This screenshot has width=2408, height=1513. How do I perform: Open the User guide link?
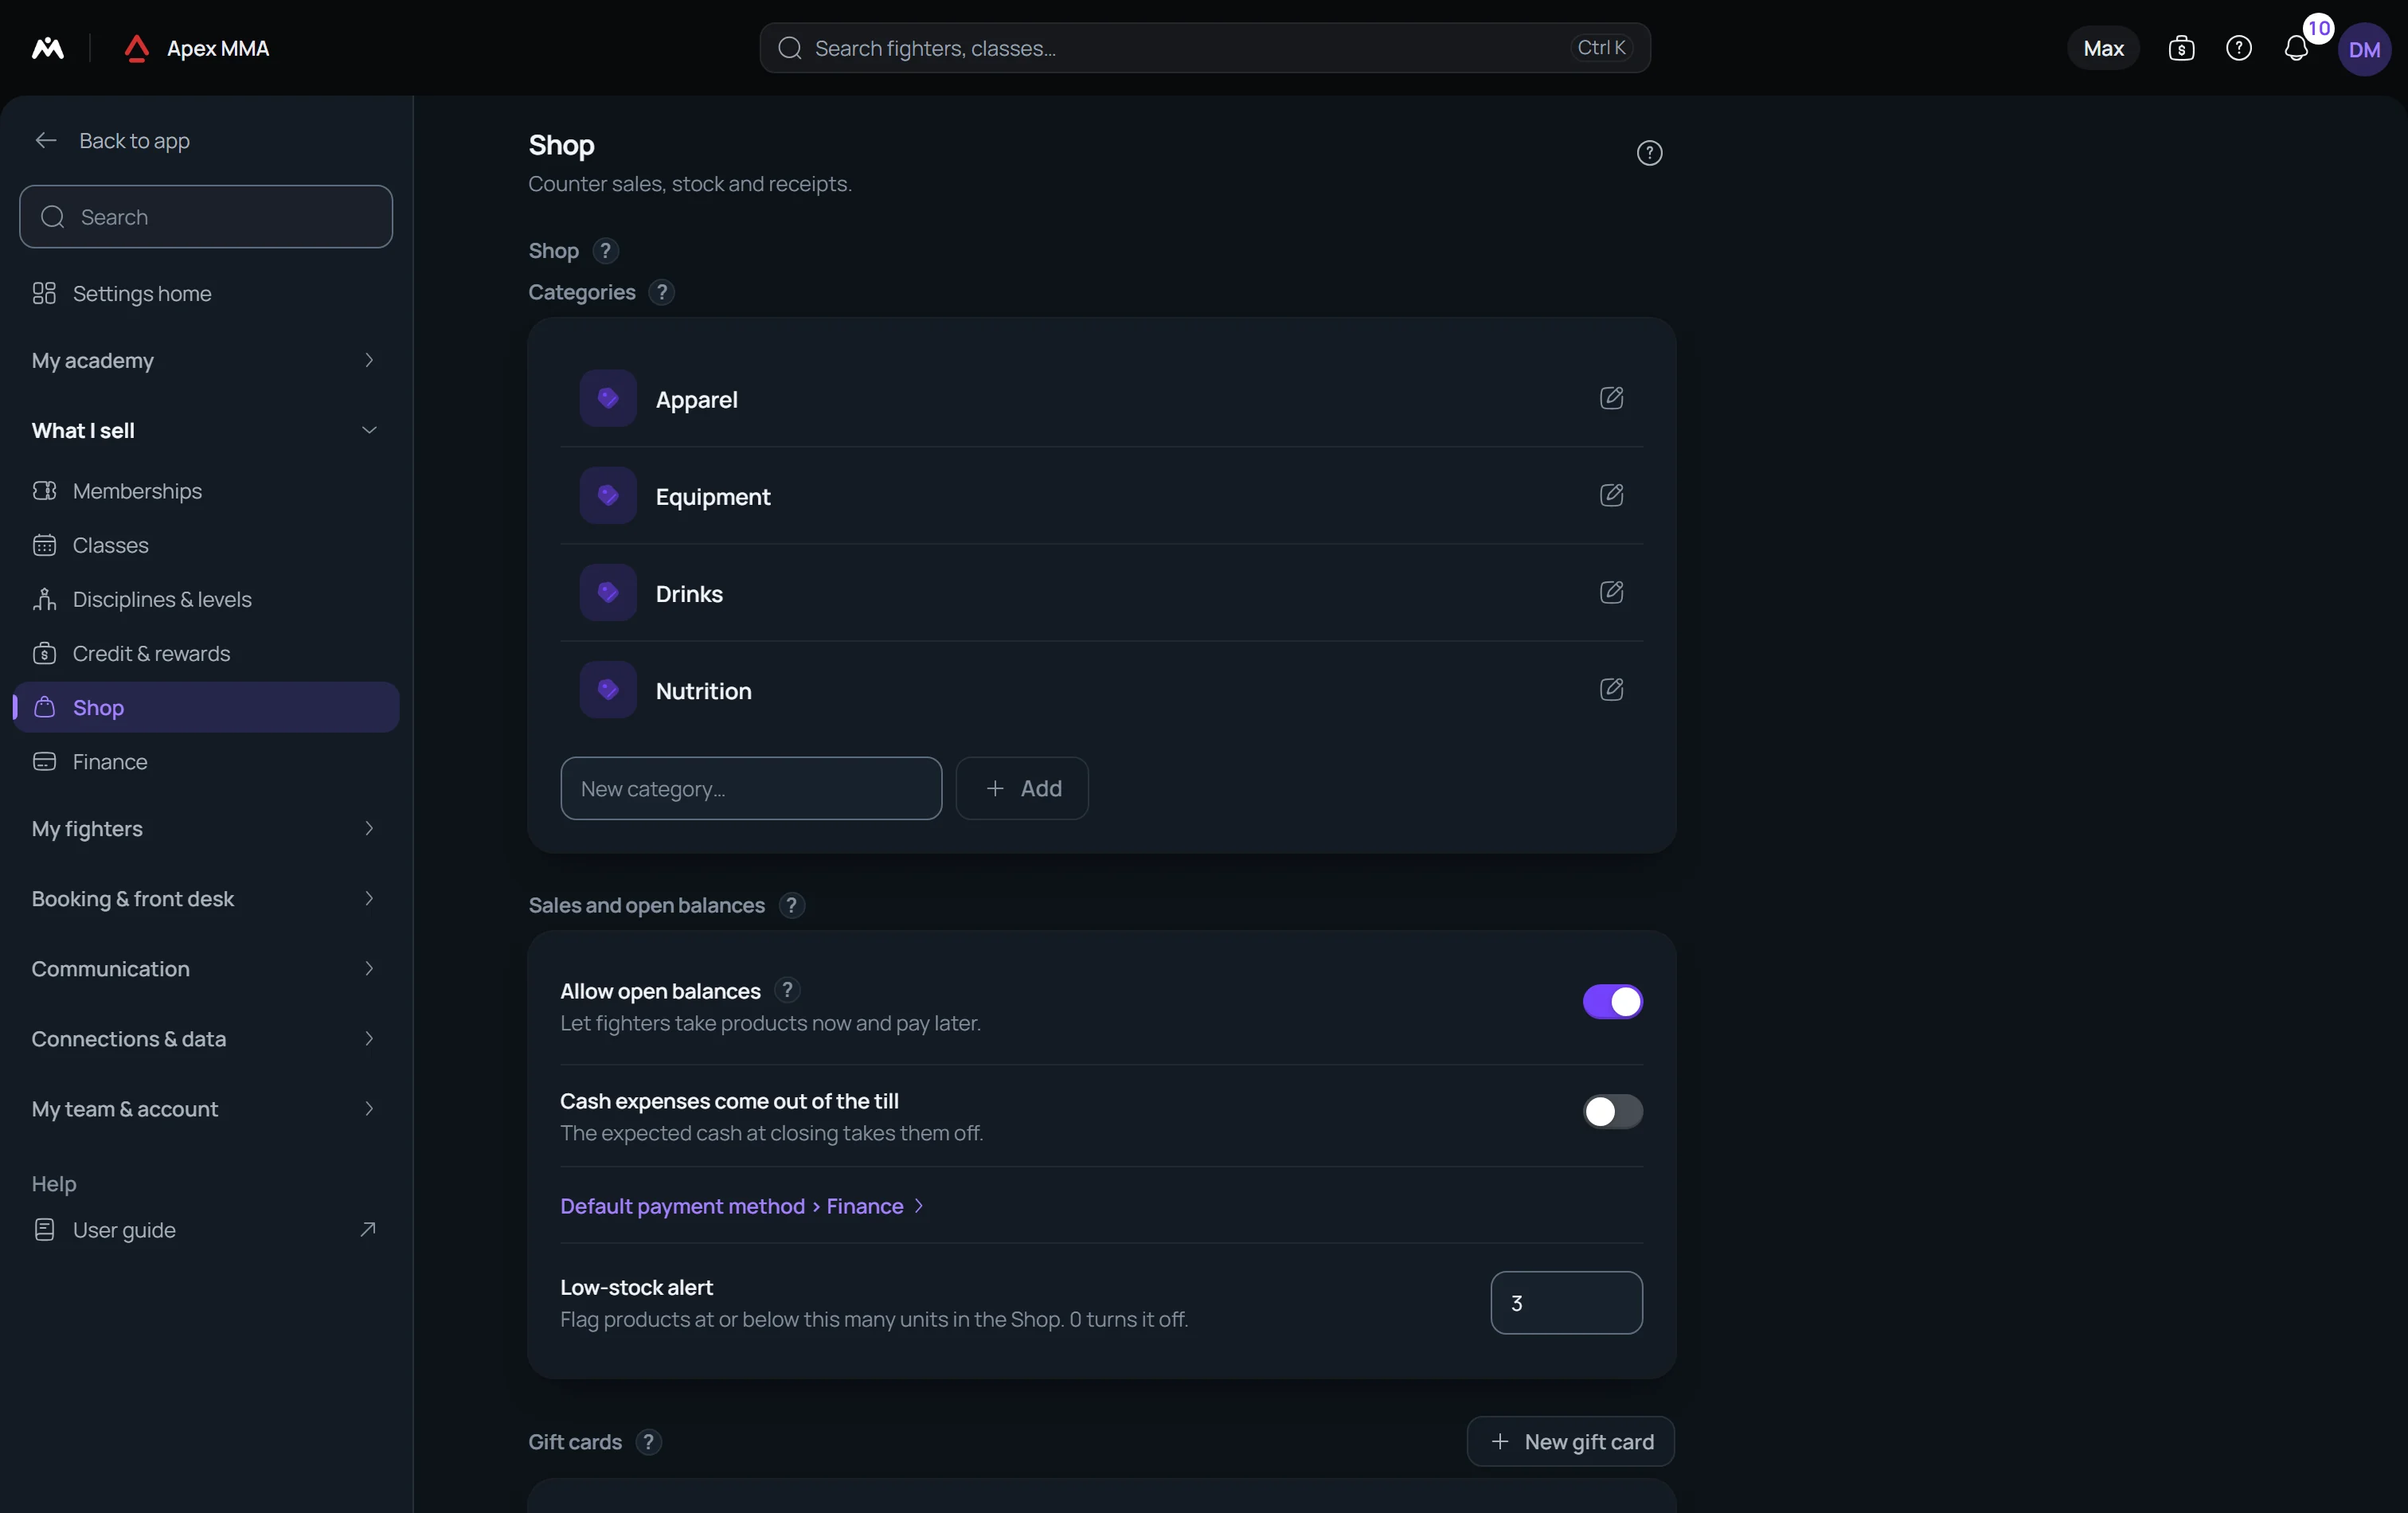click(x=206, y=1230)
